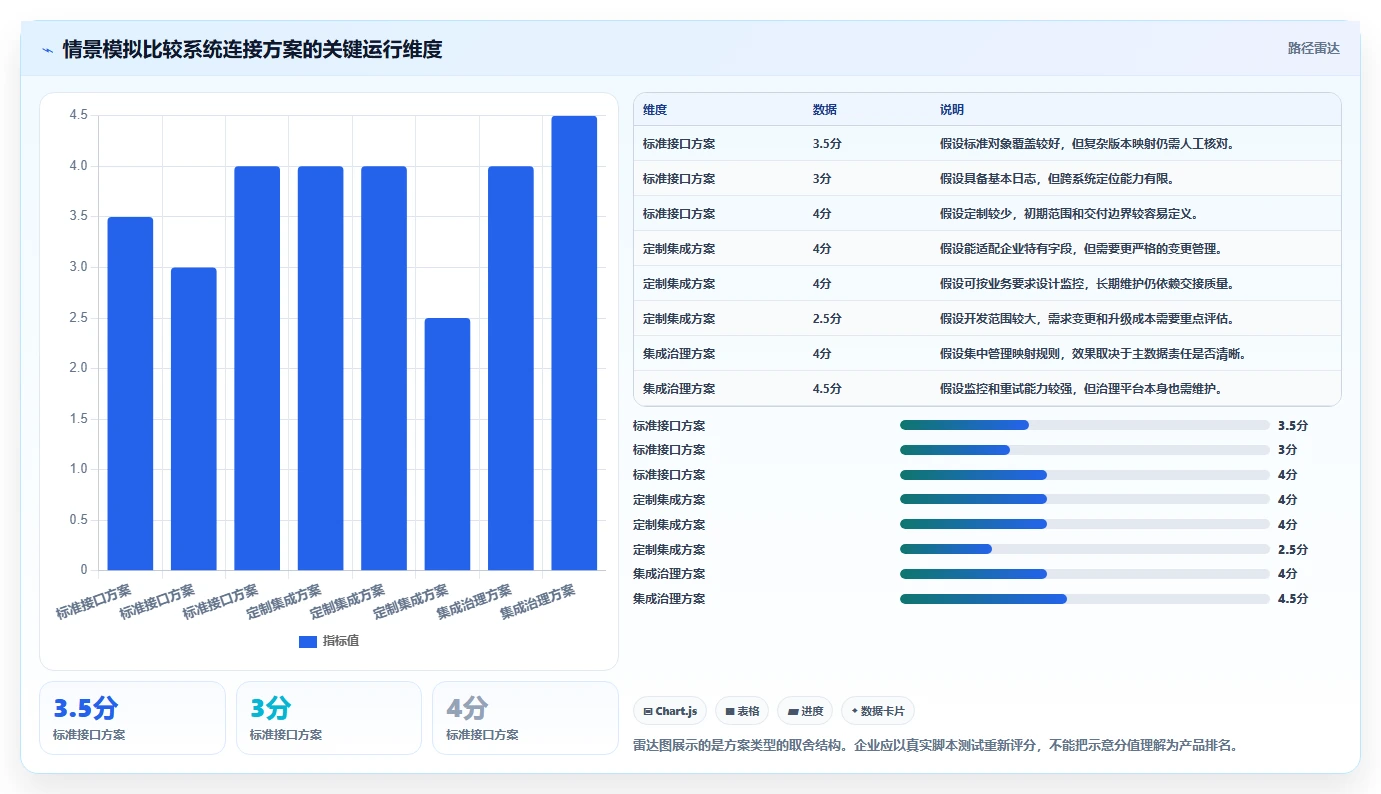Image resolution: width=1381 pixels, height=794 pixels.
Task: Open the 3分 标准接口方案 data card
Action: tap(329, 718)
